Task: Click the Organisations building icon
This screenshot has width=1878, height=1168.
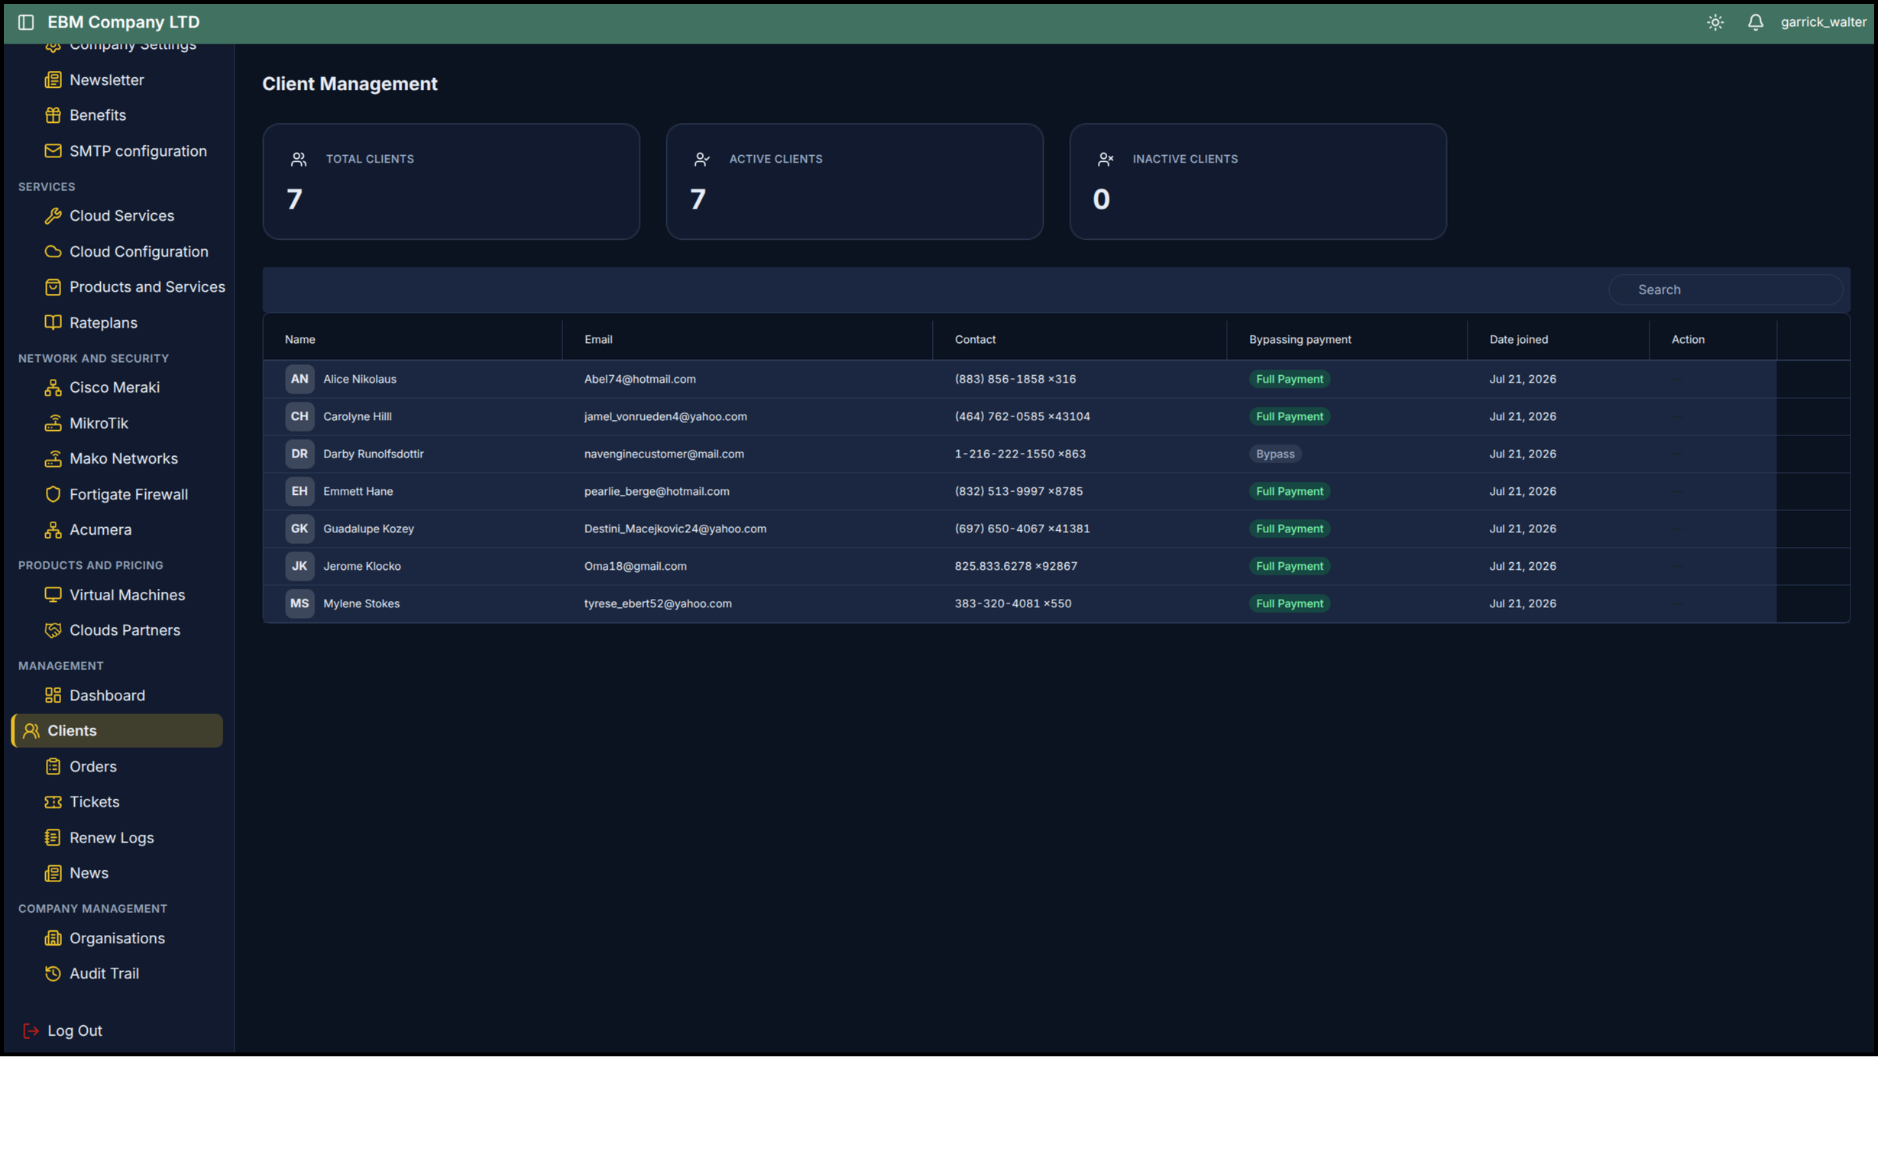Action: pos(53,938)
